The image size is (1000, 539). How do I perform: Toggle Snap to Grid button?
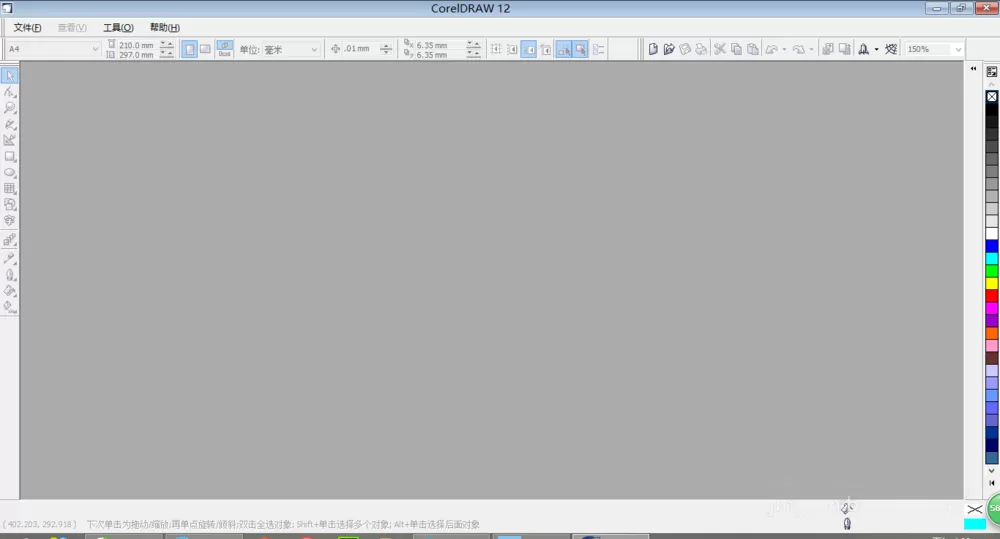[x=496, y=49]
